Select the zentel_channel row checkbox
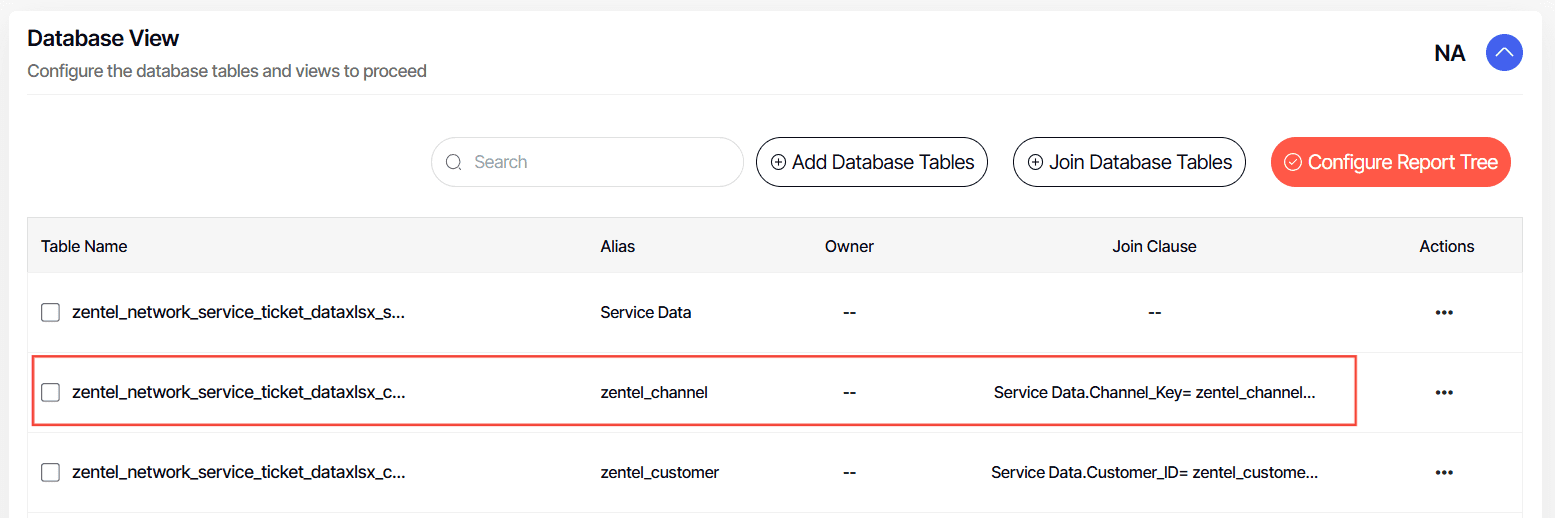 tap(50, 393)
